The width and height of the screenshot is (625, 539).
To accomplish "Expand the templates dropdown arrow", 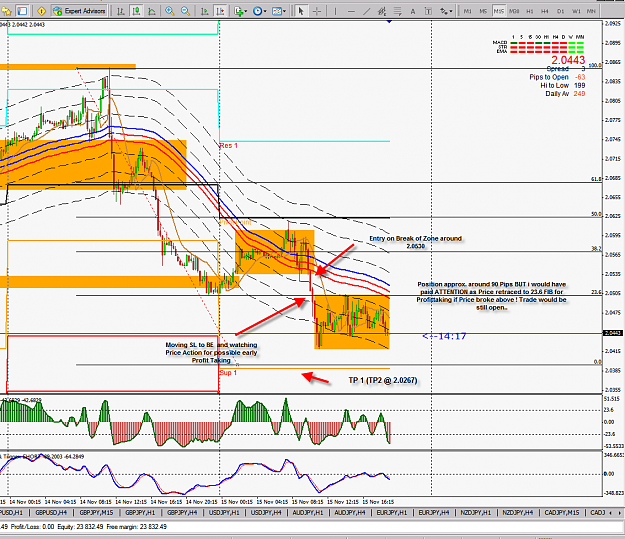I will click(284, 11).
